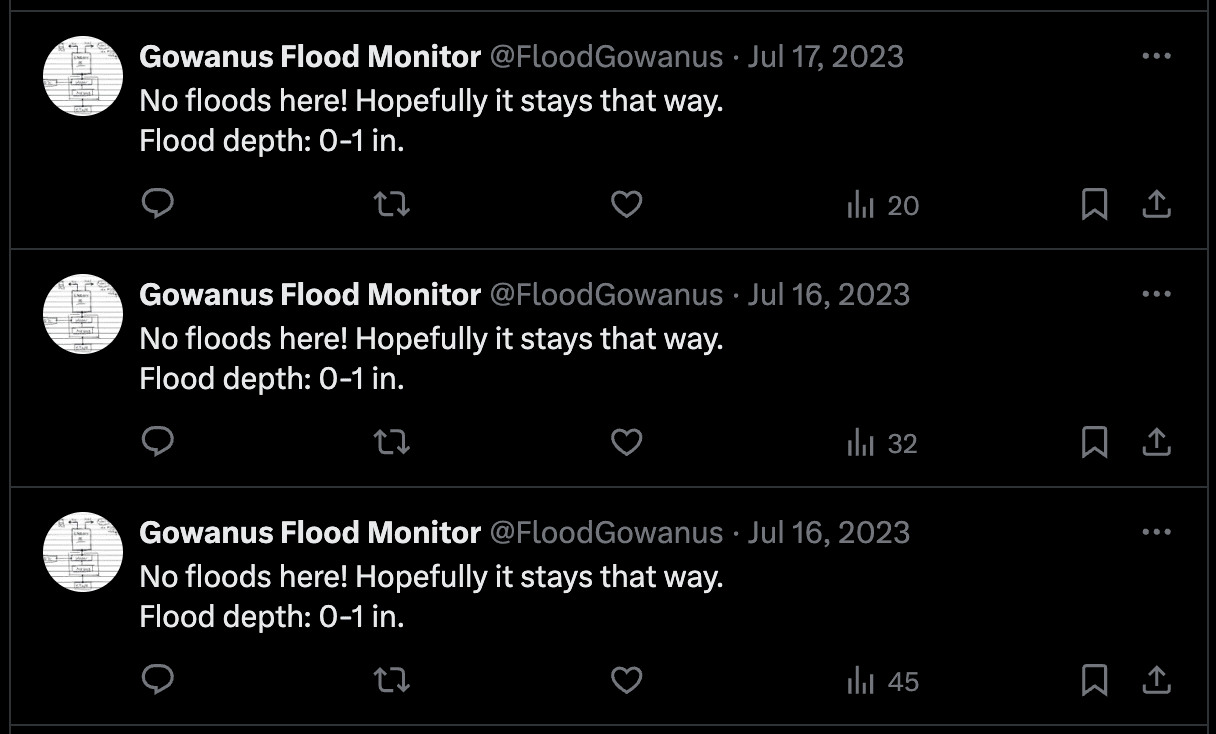1216x734 pixels.
Task: Bookmark the Jul 17 flood tweet
Action: click(x=1095, y=204)
